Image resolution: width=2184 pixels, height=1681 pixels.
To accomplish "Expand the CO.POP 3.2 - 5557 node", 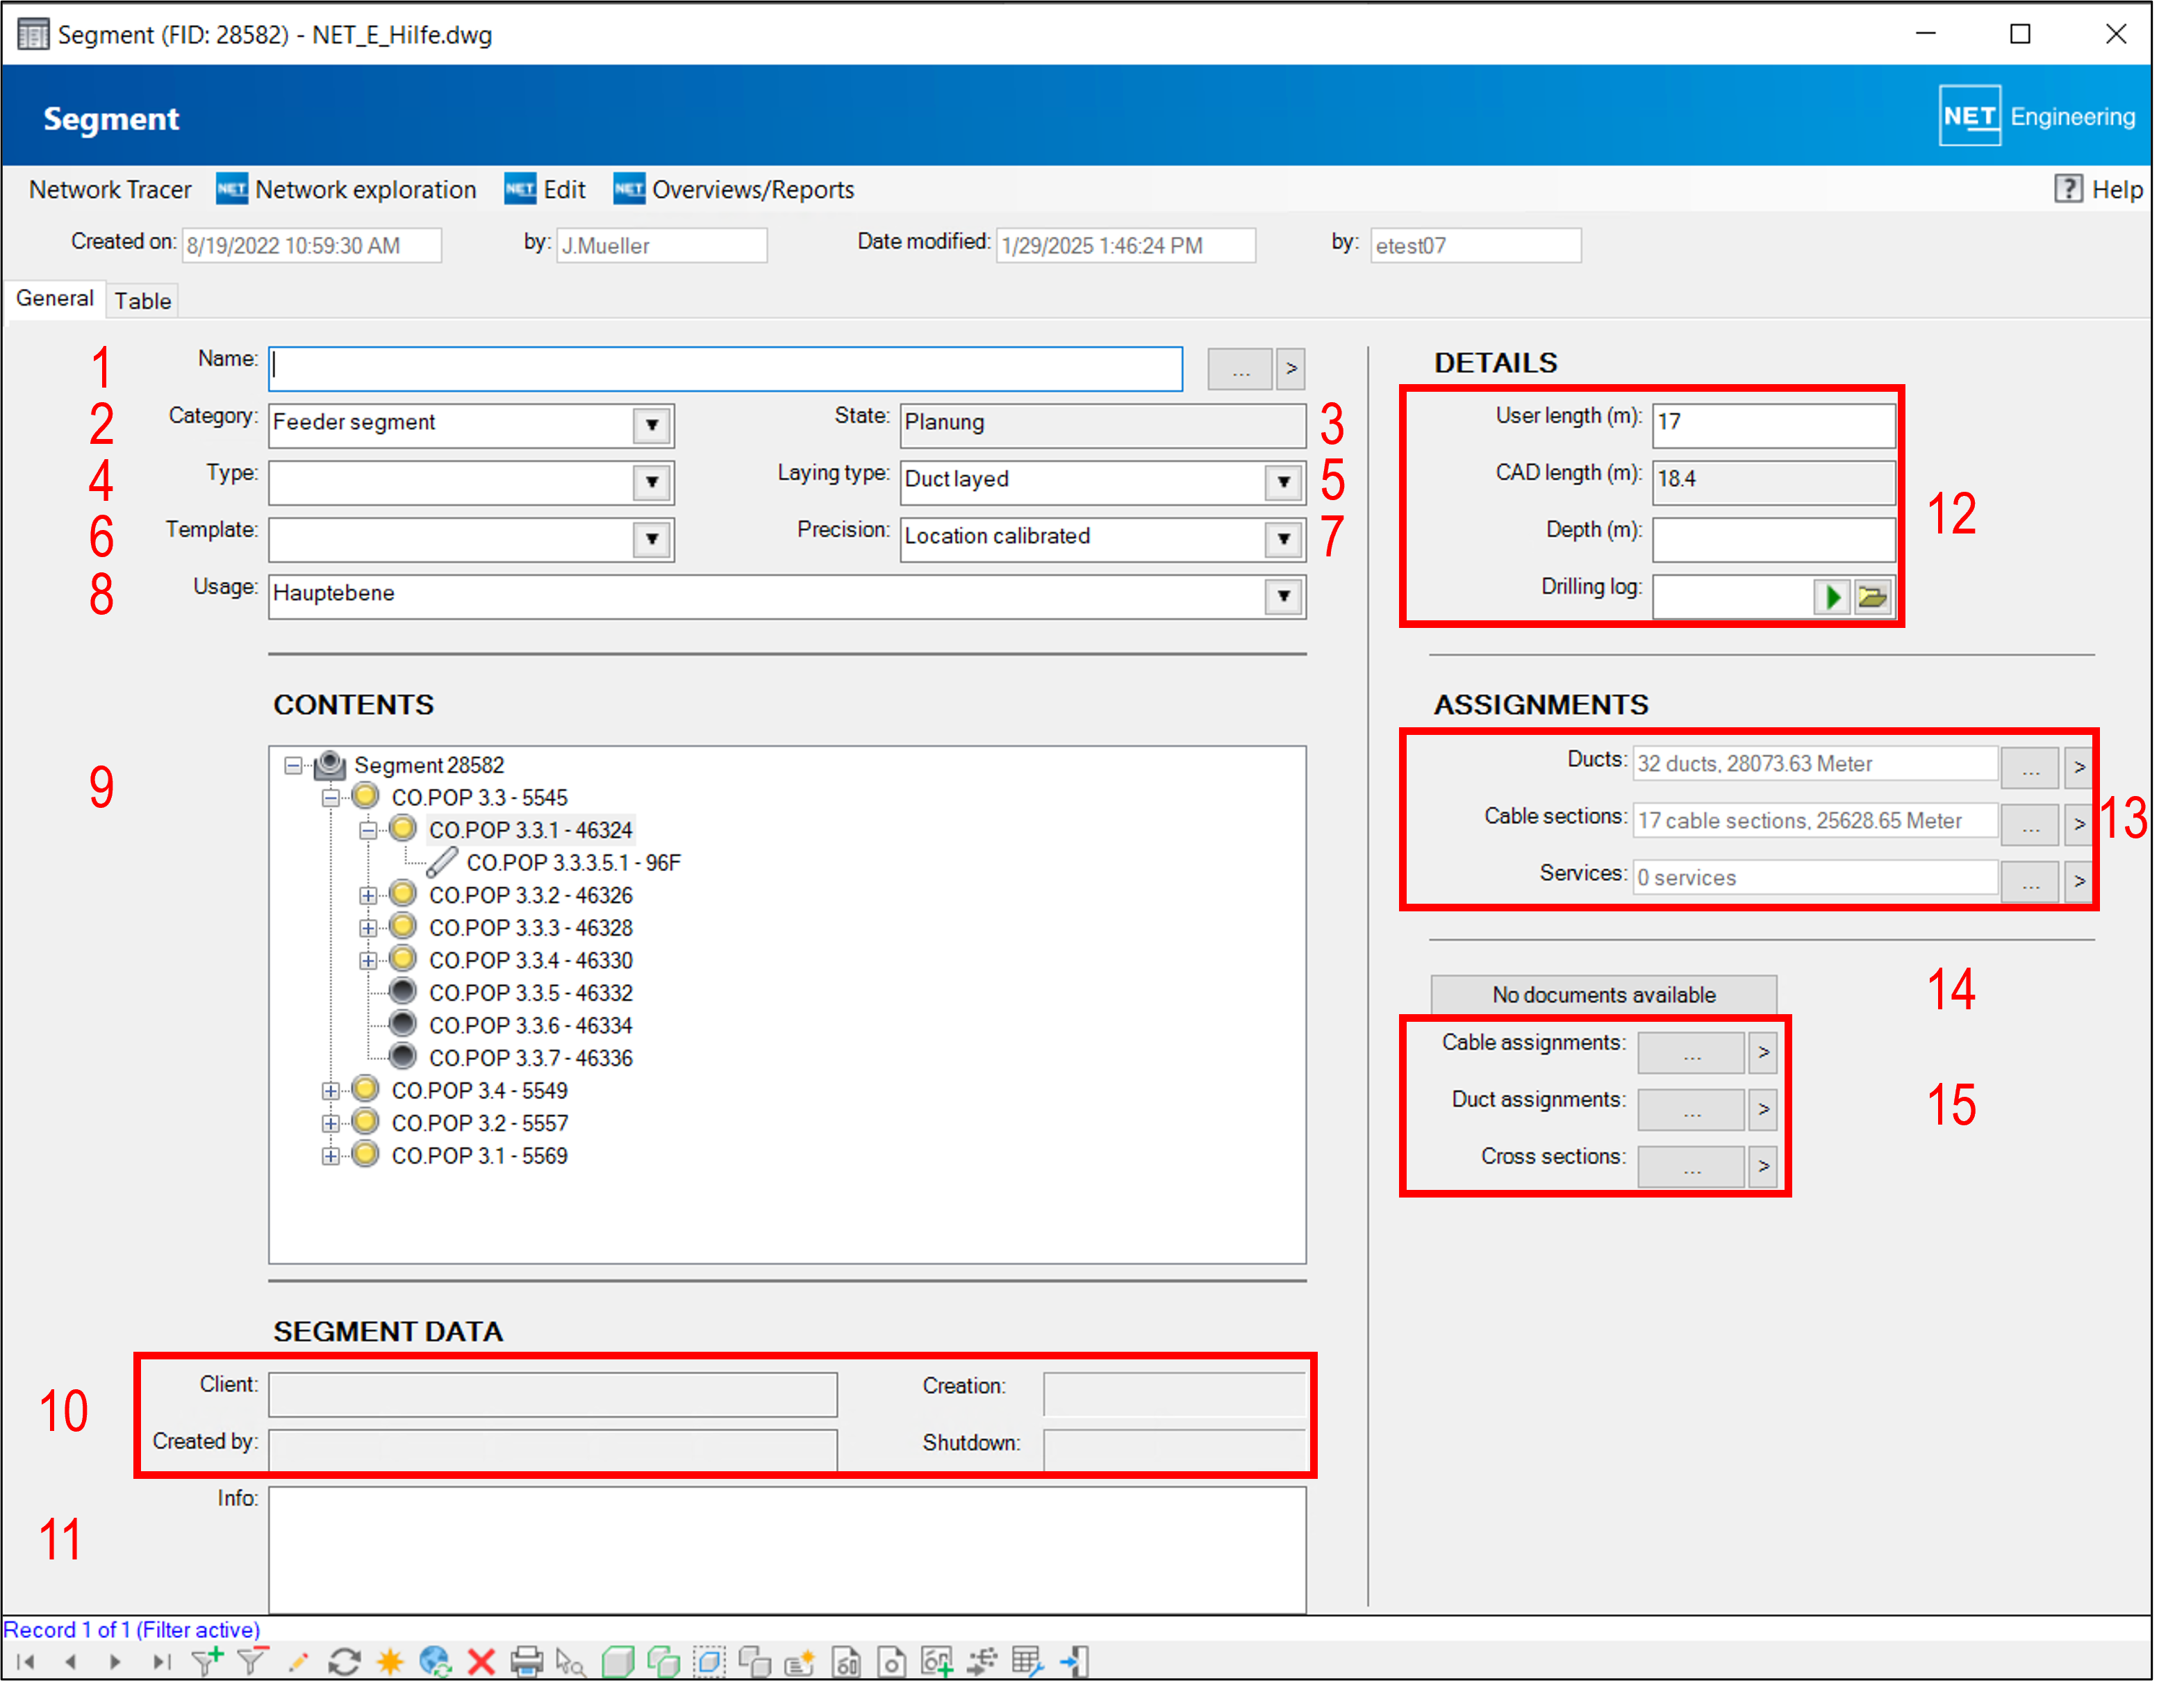I will (330, 1123).
